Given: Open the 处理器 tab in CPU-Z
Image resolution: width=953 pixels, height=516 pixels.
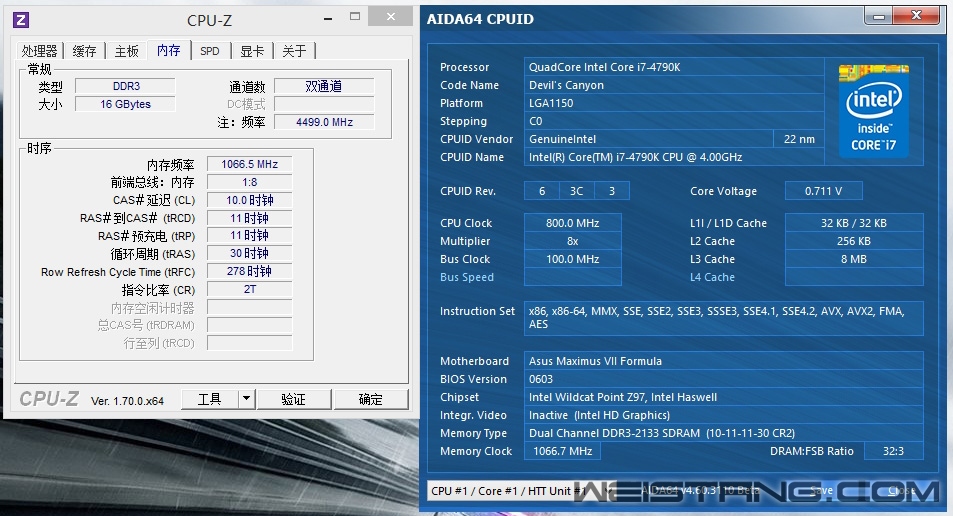Looking at the screenshot, I should [x=40, y=51].
